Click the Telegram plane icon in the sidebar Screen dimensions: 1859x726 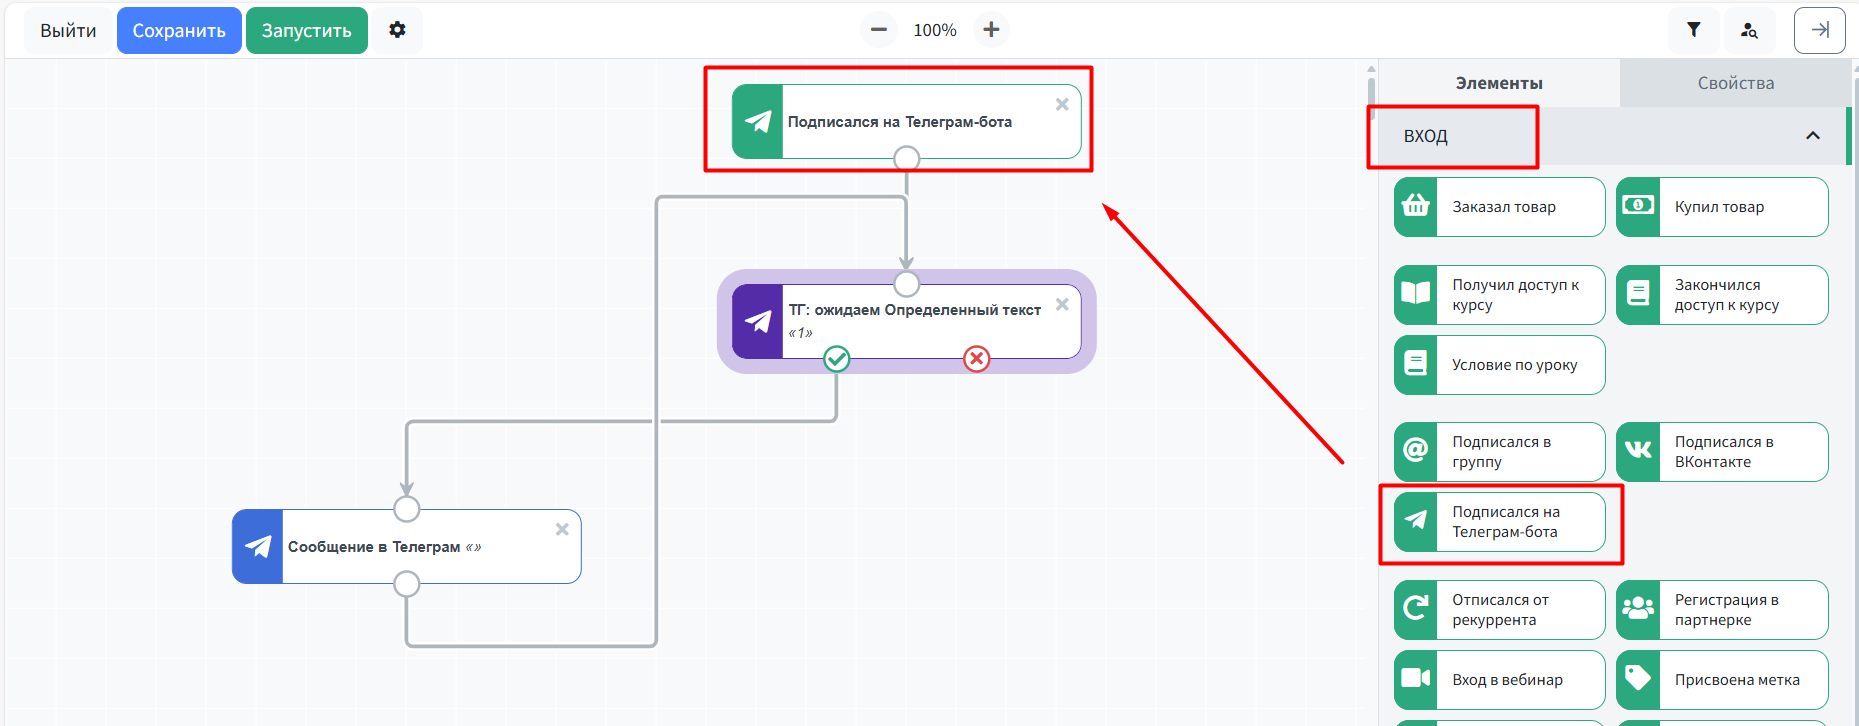coord(1416,520)
